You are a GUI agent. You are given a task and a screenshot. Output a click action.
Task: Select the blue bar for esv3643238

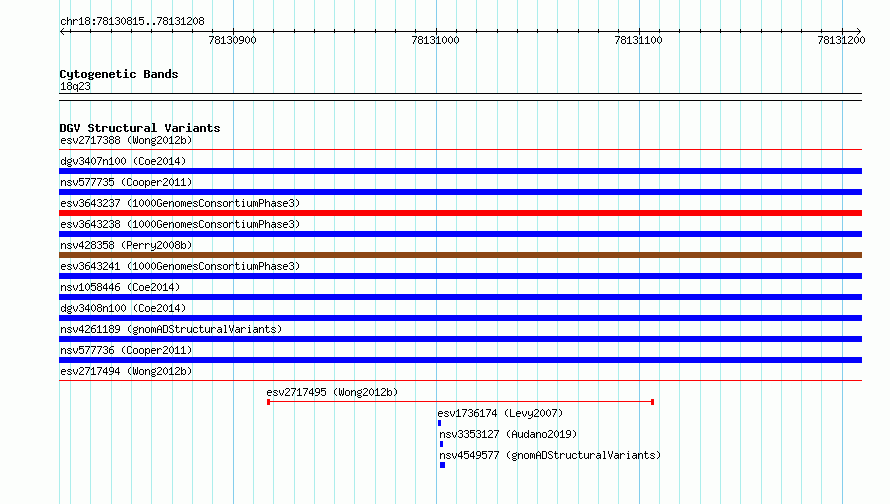point(460,234)
